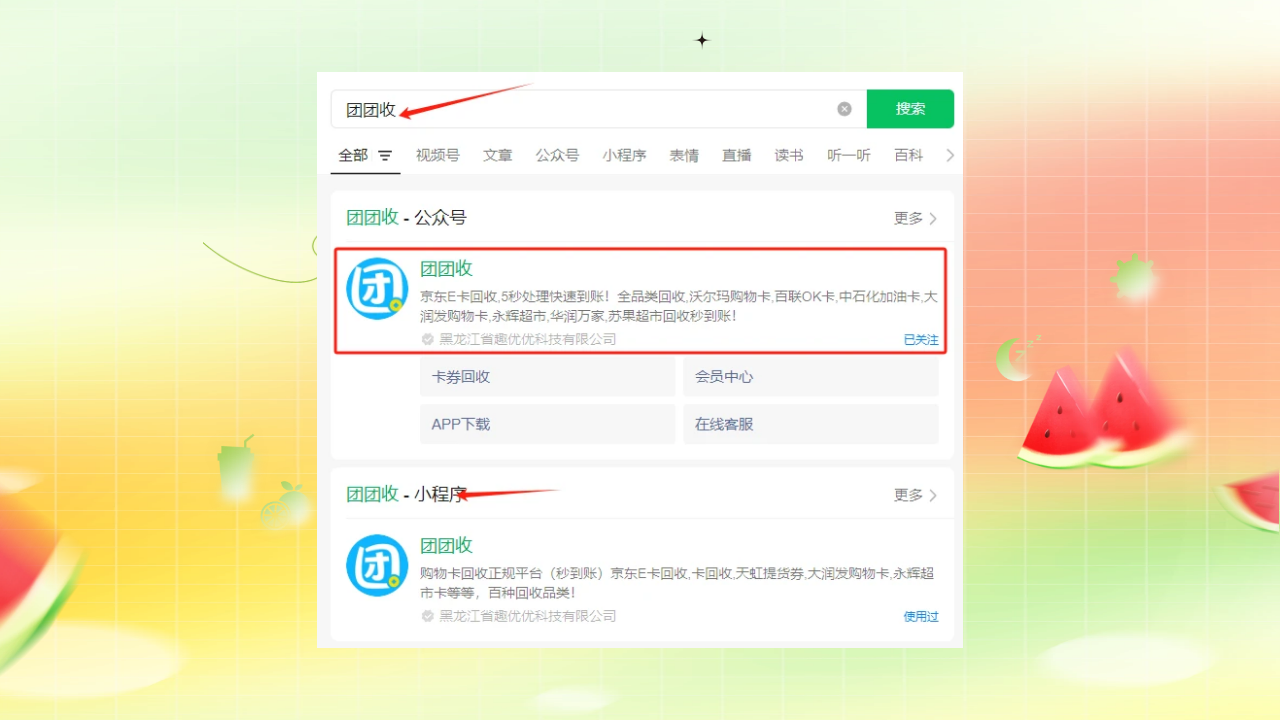Image resolution: width=1280 pixels, height=720 pixels.
Task: Click the green 搜索 button
Action: point(910,109)
